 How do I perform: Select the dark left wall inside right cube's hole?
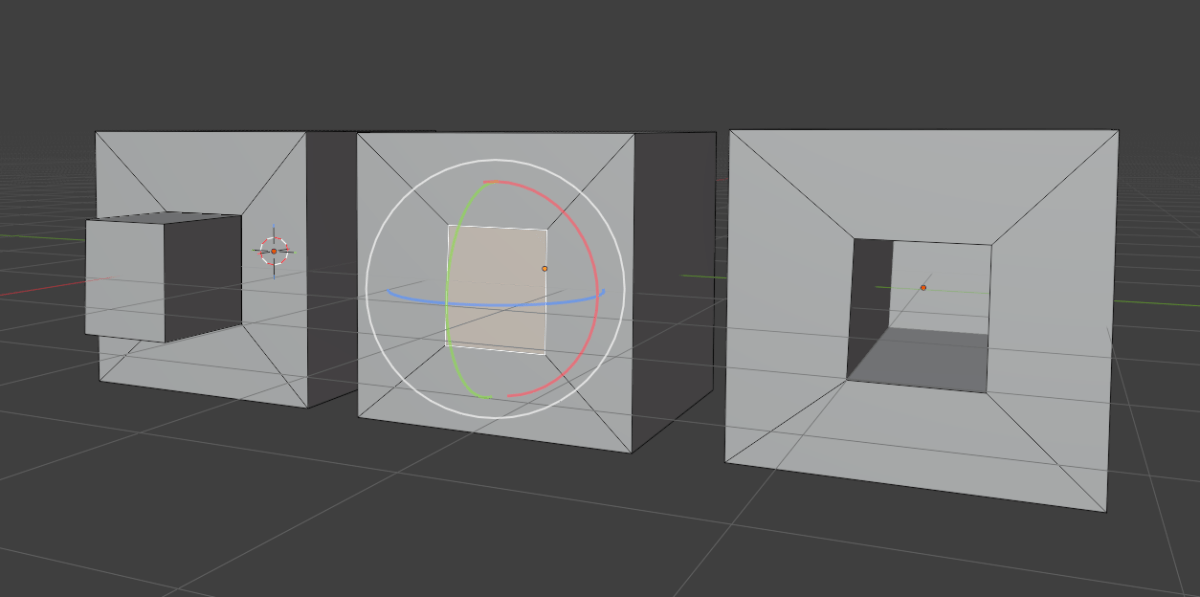tap(870, 305)
